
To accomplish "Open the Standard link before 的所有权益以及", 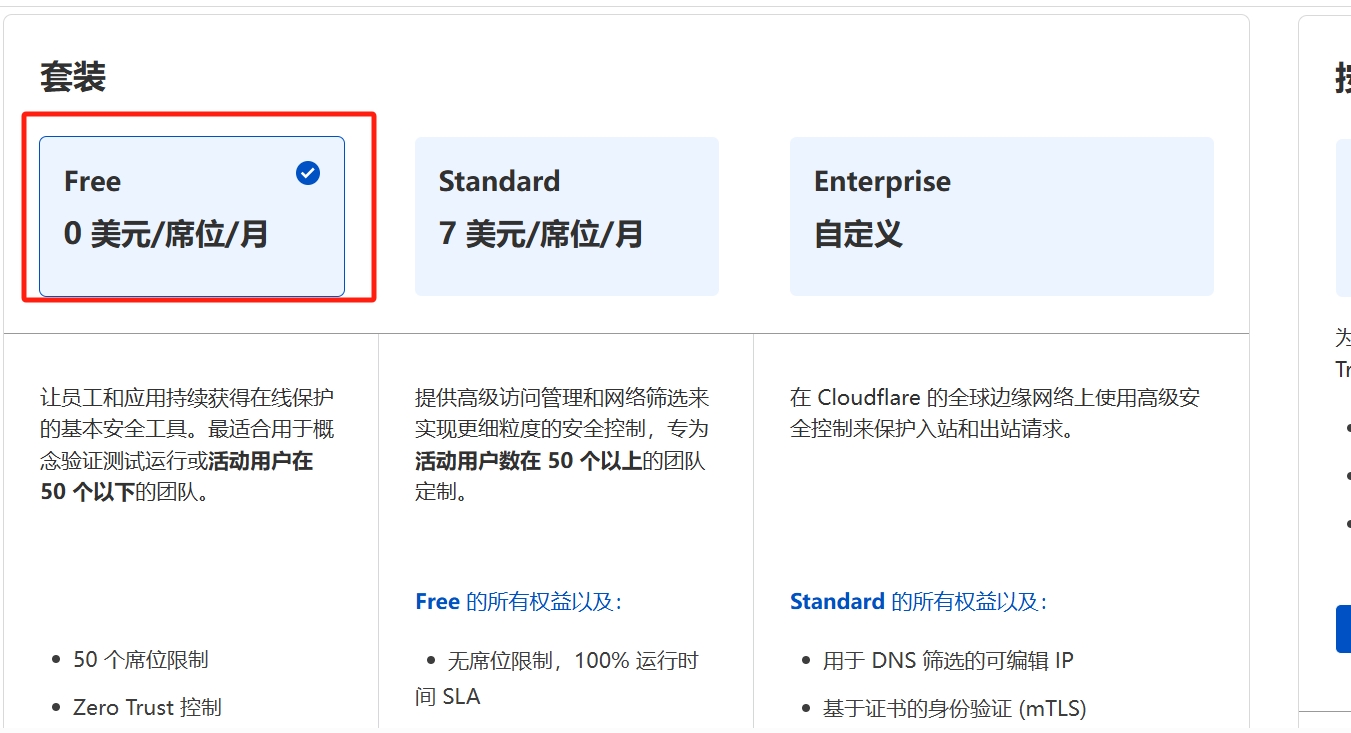I will (x=837, y=602).
